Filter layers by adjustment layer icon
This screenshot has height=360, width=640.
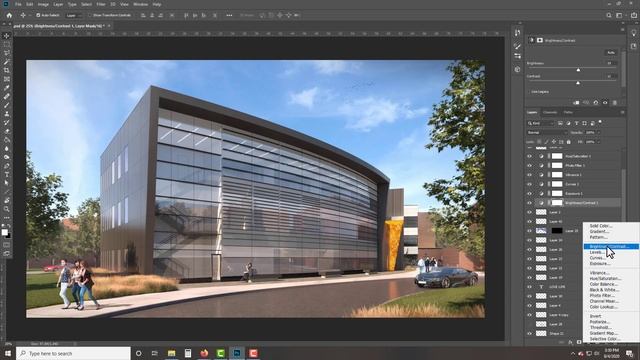pyautogui.click(x=568, y=123)
